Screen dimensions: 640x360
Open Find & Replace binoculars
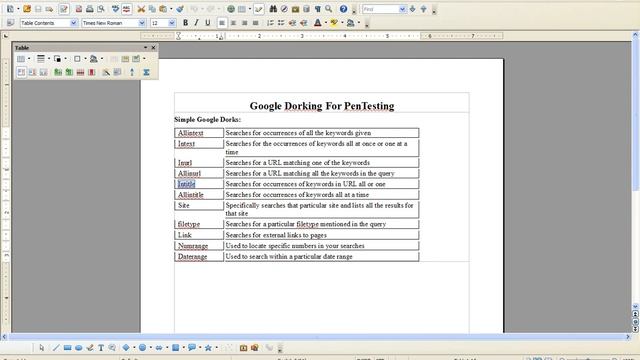[x=273, y=9]
